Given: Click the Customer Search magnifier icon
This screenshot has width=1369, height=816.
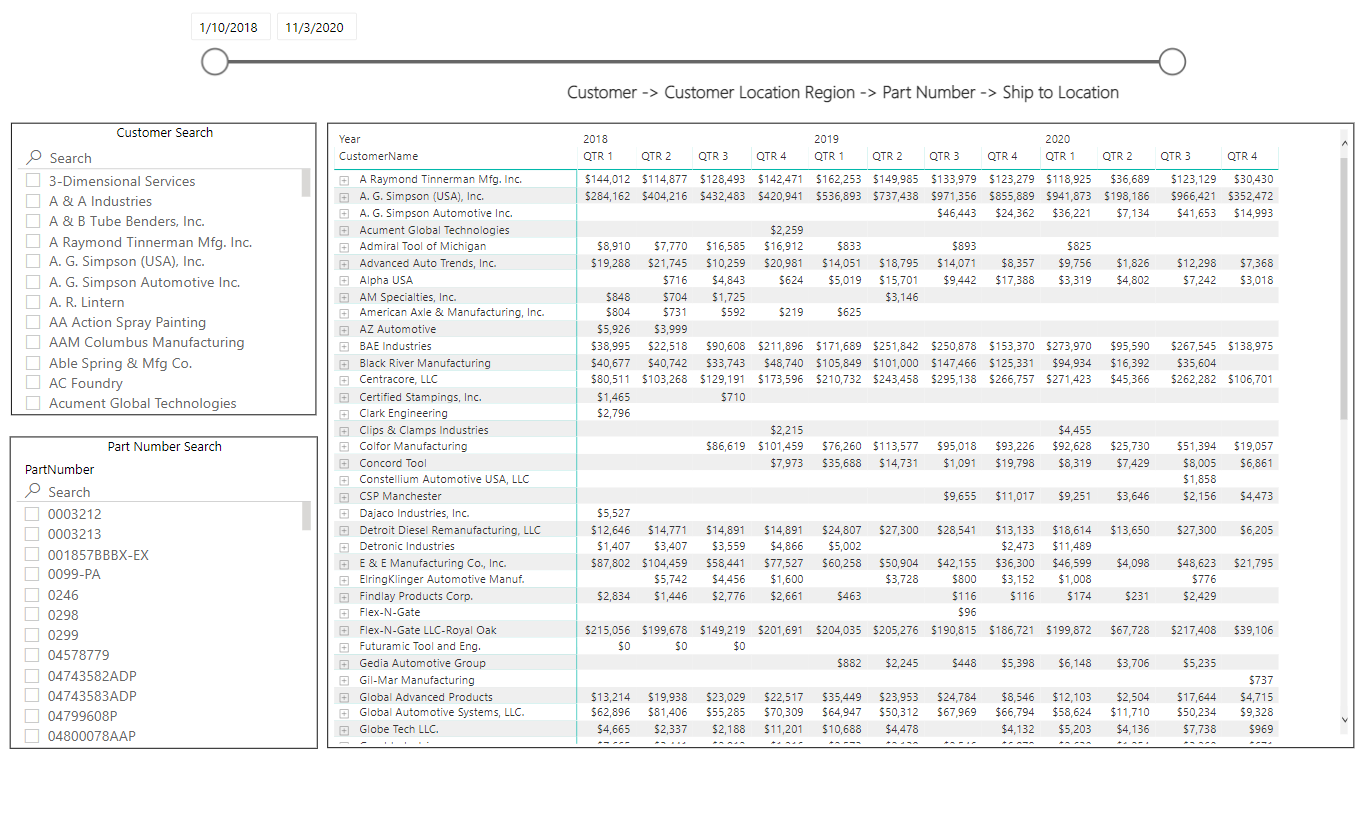Looking at the screenshot, I should pyautogui.click(x=34, y=158).
